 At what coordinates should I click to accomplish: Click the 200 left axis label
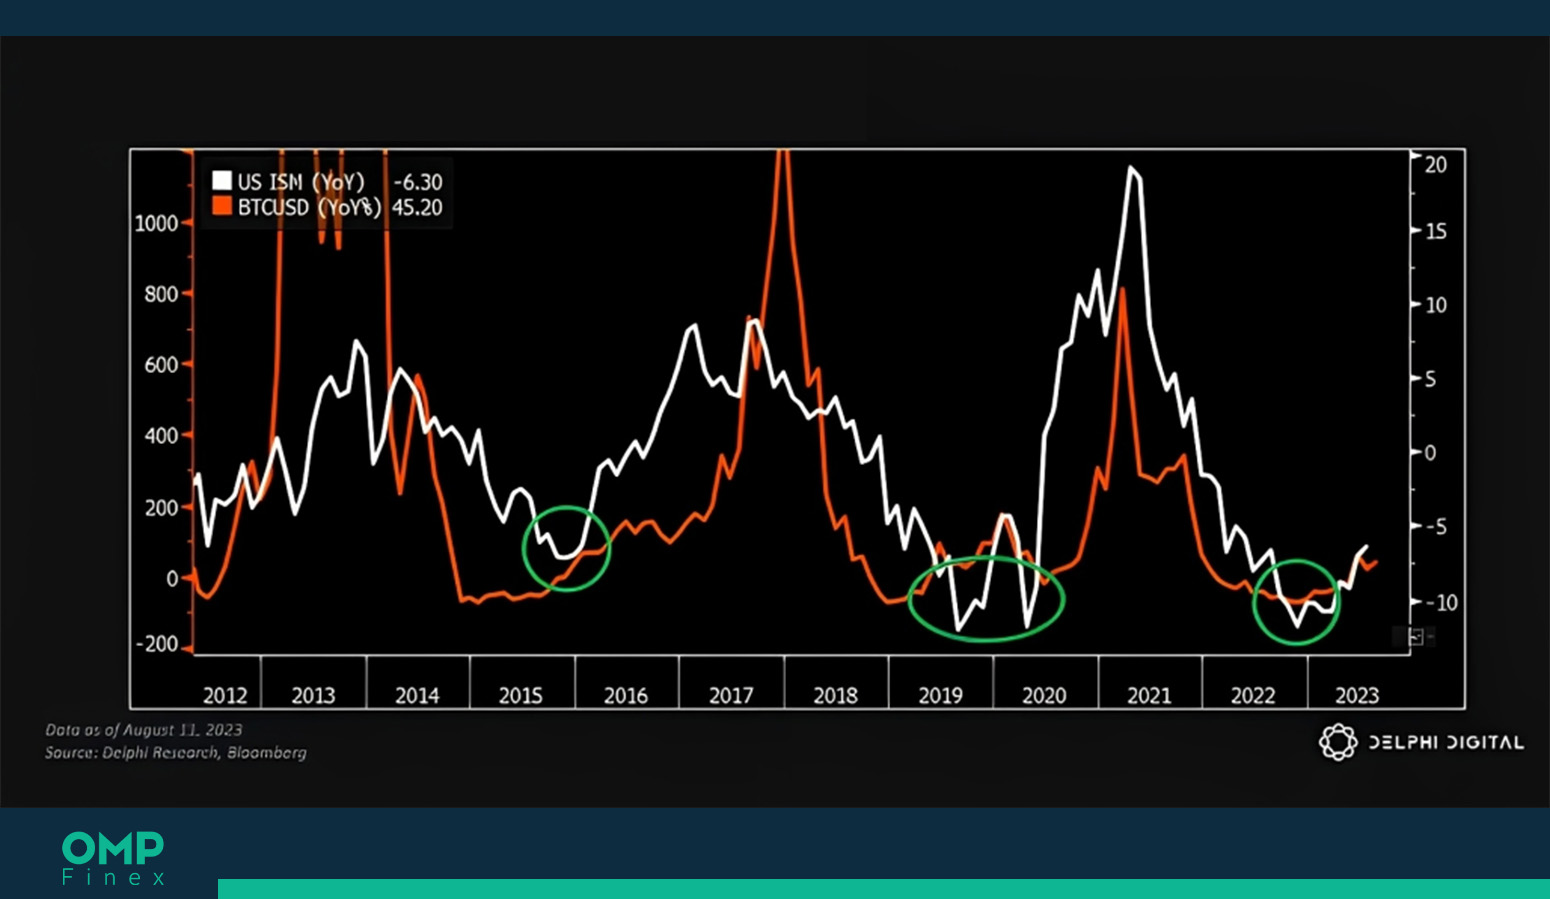pyautogui.click(x=161, y=508)
